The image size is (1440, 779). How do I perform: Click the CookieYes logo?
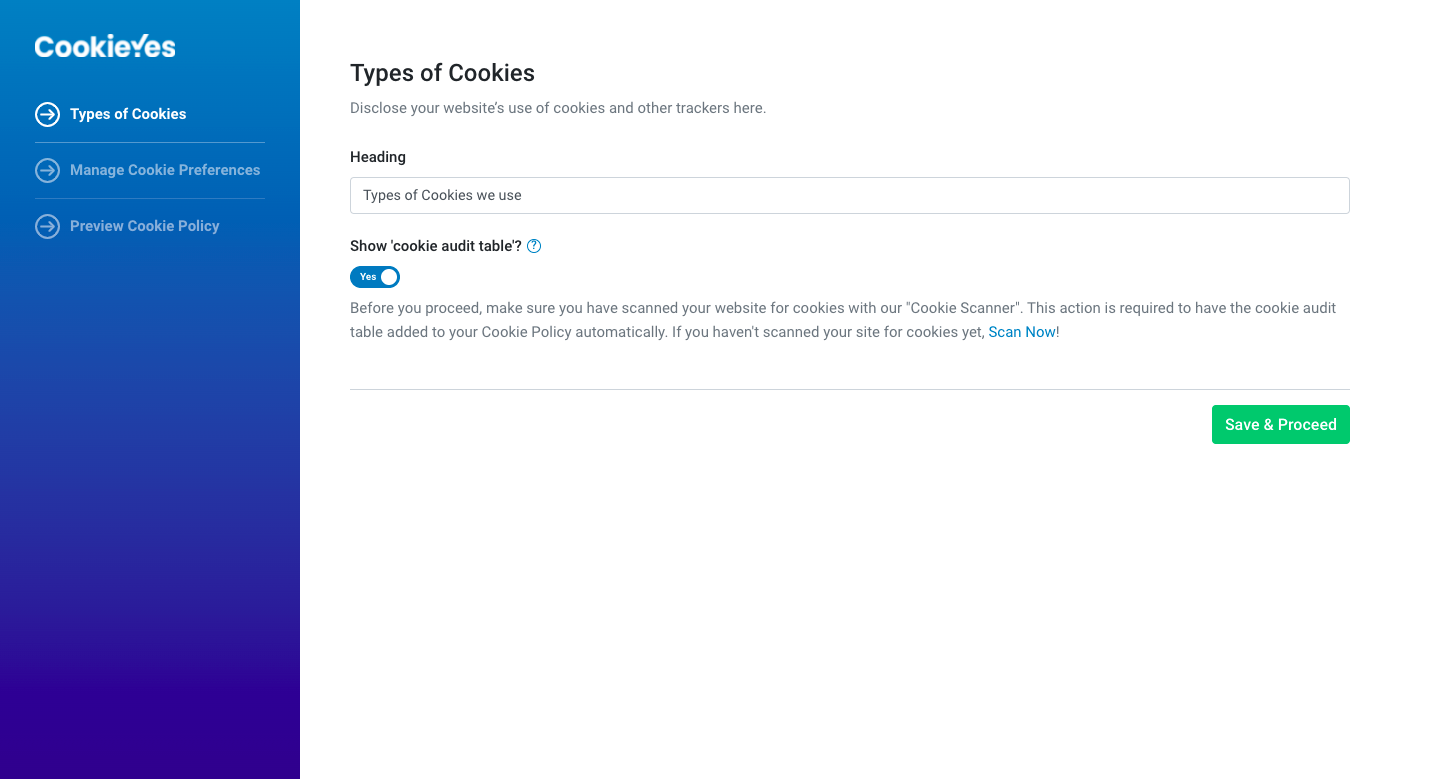tap(105, 46)
